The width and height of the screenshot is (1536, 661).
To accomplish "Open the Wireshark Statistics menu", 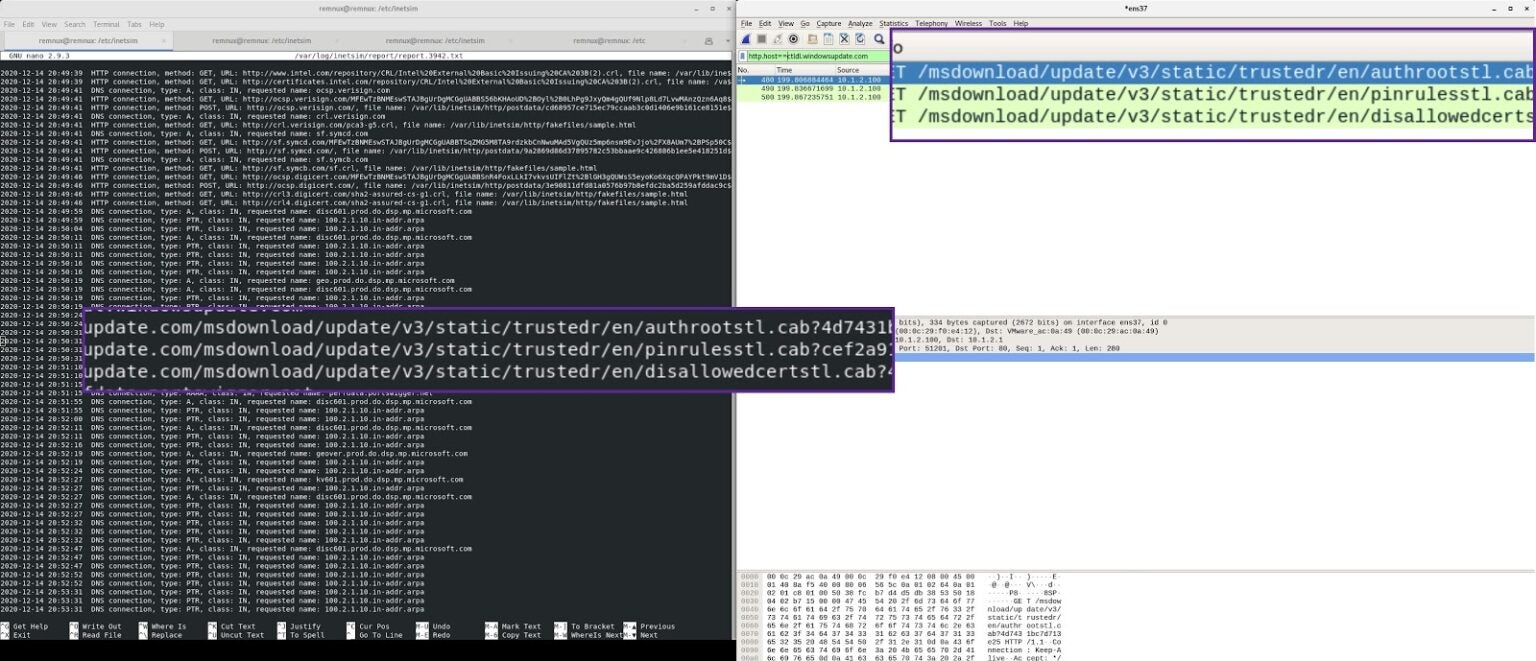I will point(893,23).
